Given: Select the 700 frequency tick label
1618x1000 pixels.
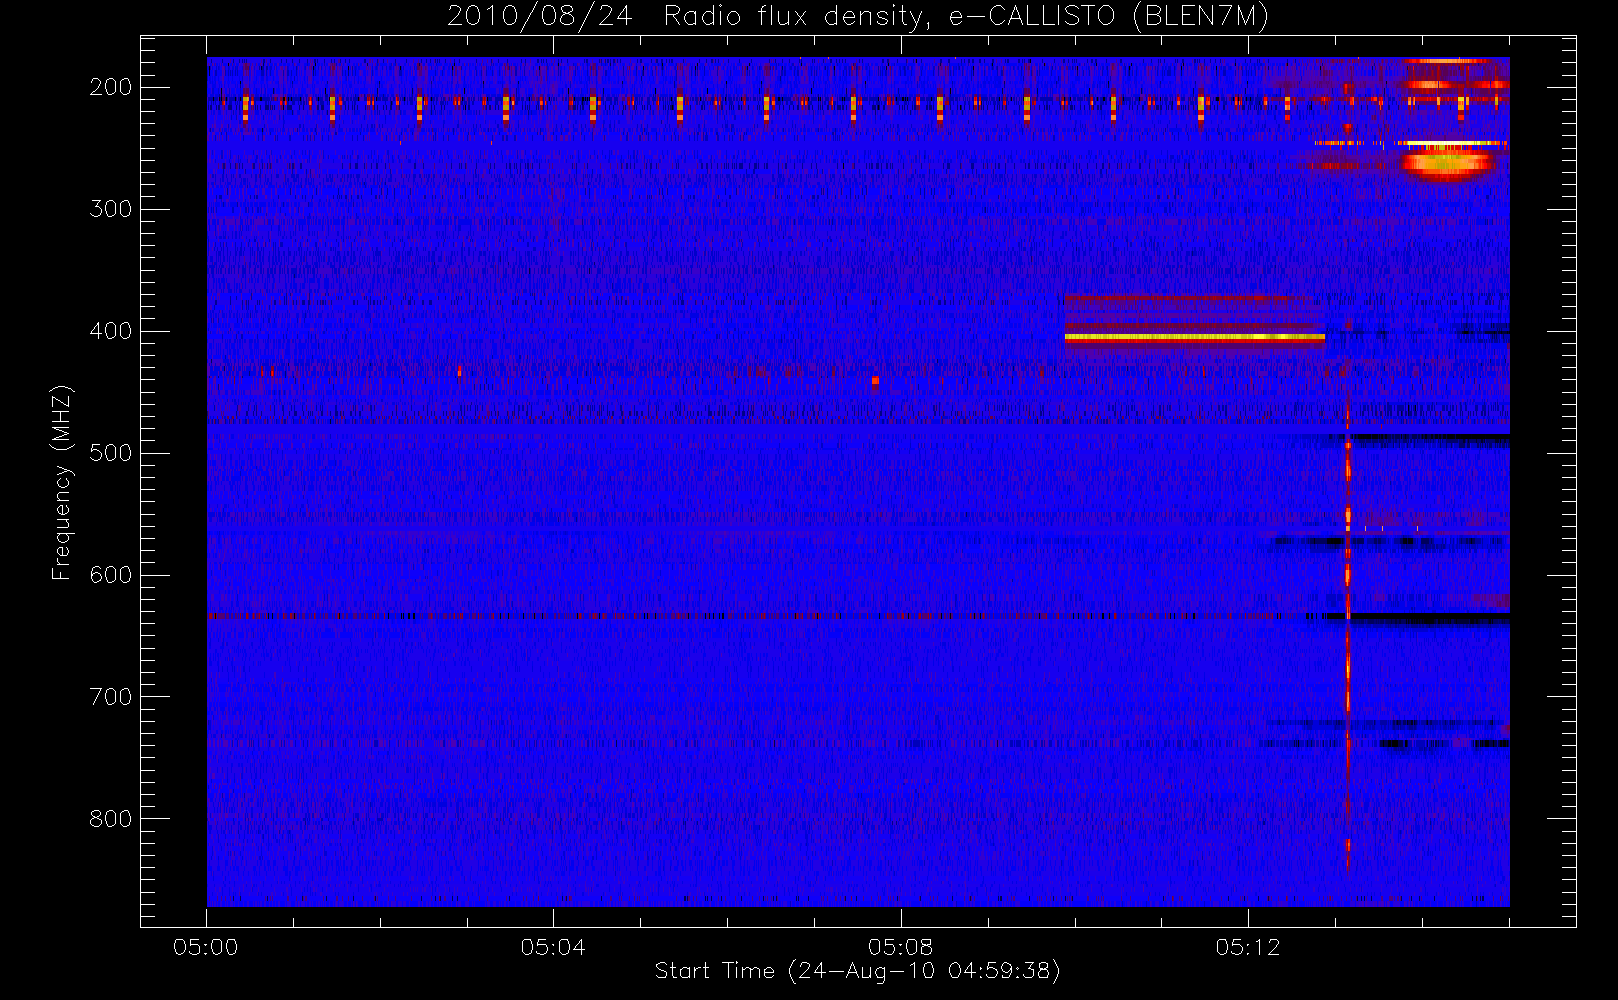Looking at the screenshot, I should point(110,697).
